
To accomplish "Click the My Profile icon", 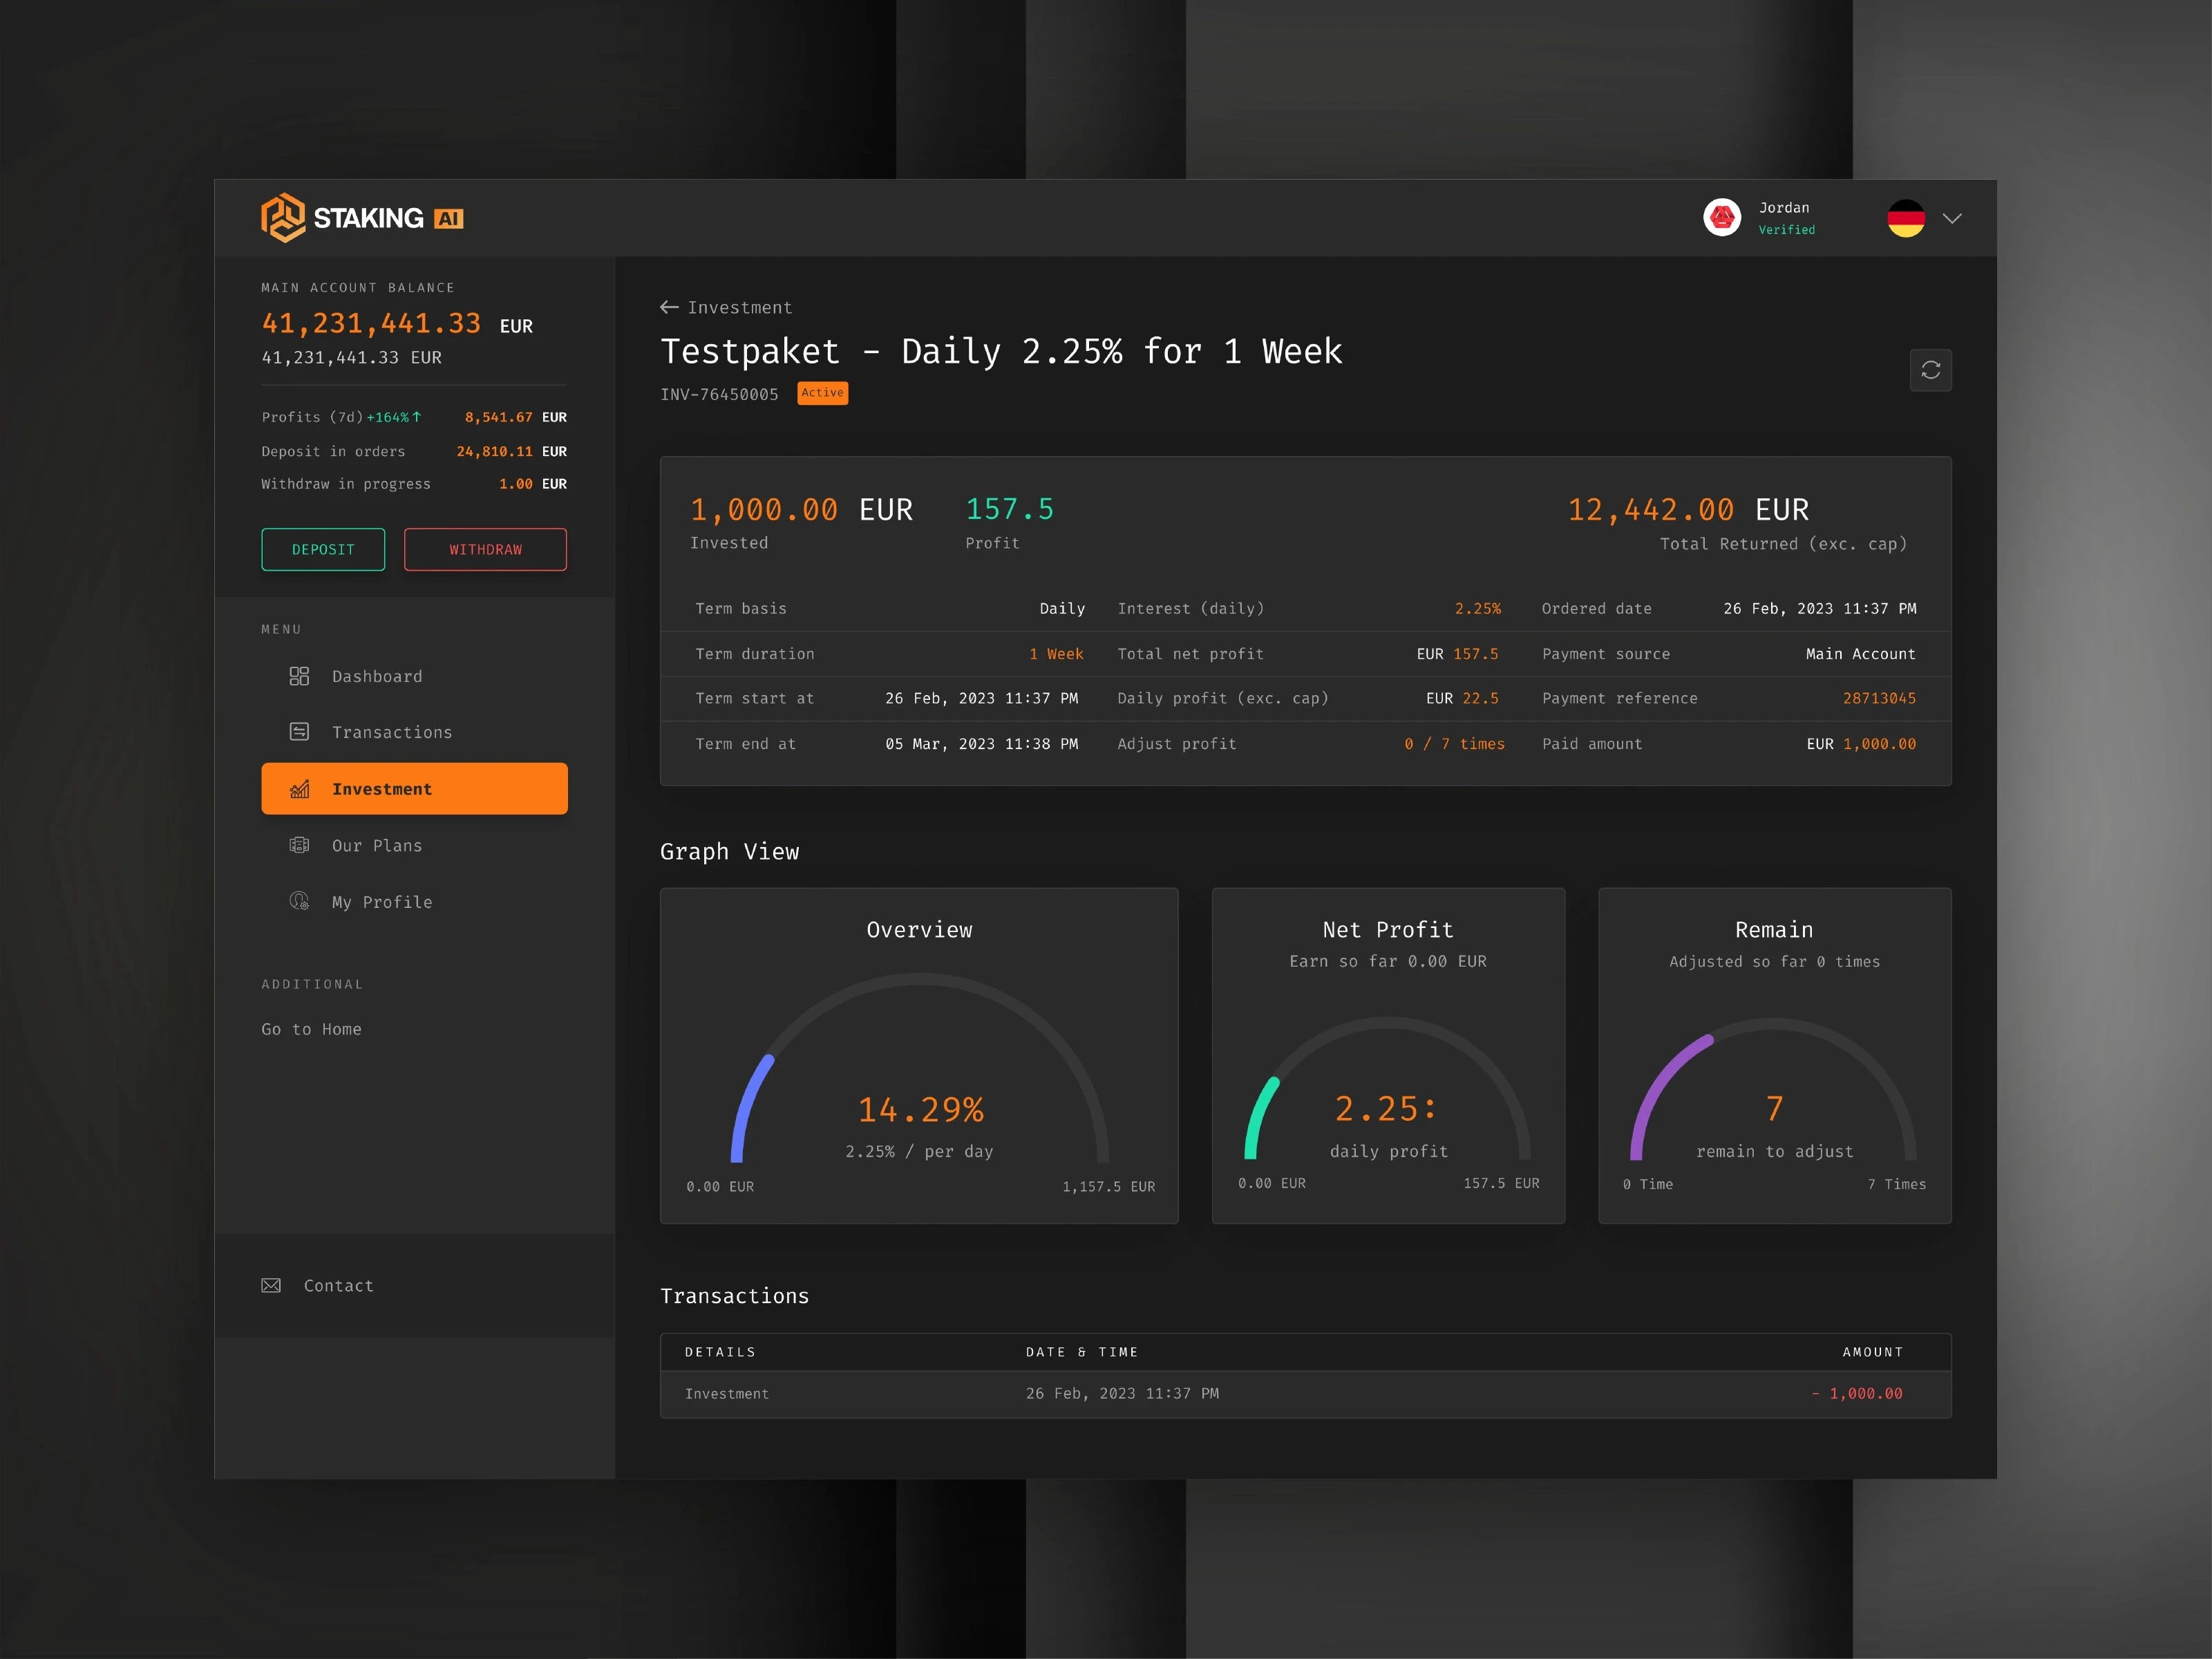I will point(299,901).
